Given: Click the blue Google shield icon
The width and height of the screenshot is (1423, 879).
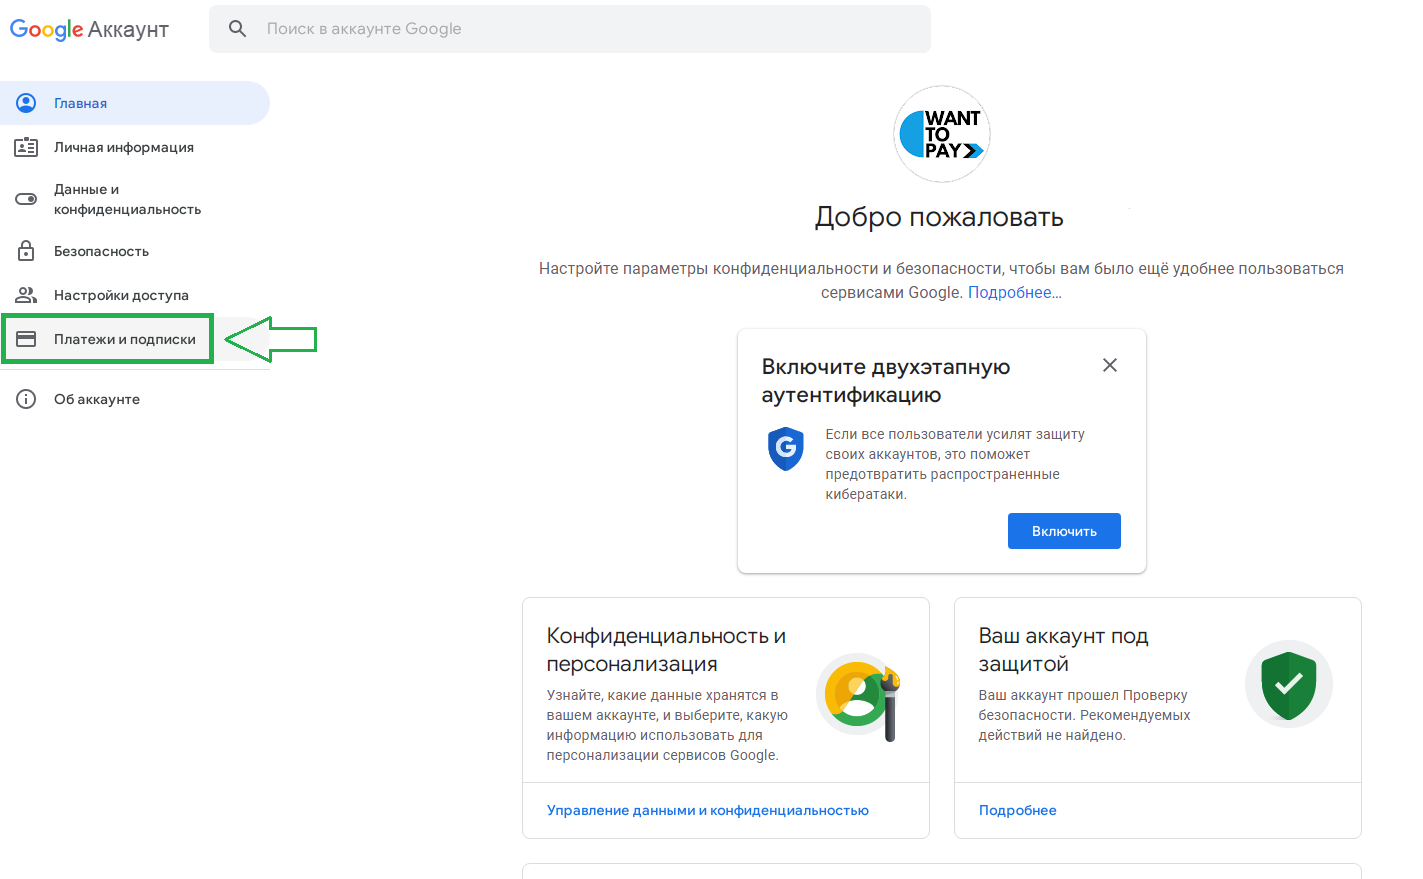Looking at the screenshot, I should pos(786,448).
